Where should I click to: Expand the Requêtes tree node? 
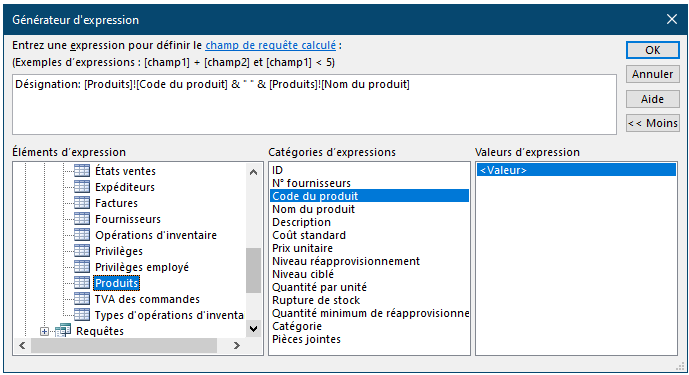tap(44, 331)
